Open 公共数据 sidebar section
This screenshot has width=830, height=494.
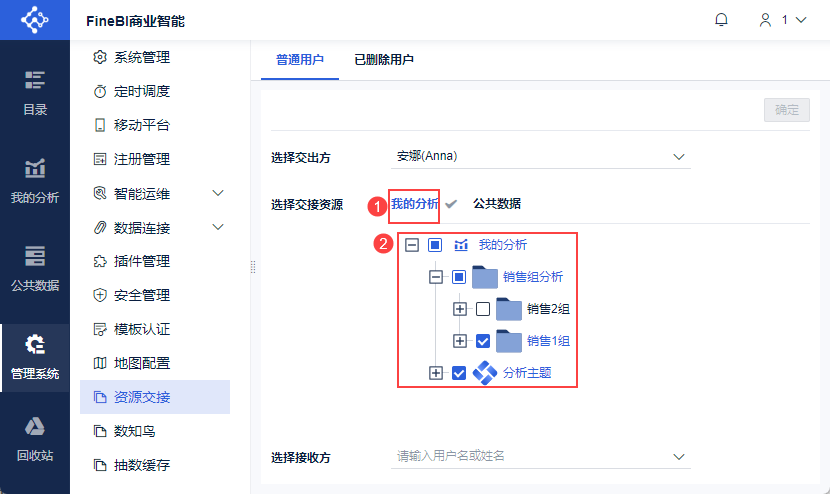(x=35, y=268)
